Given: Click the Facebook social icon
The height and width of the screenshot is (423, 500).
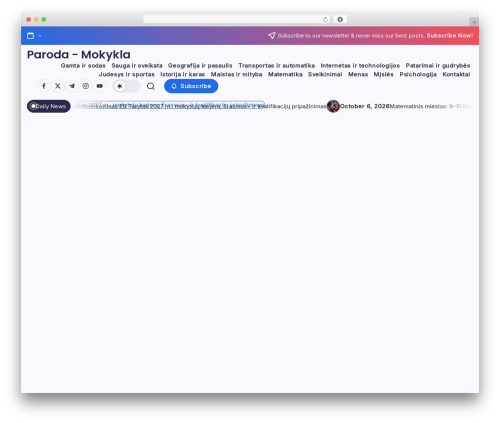Looking at the screenshot, I should tap(44, 86).
